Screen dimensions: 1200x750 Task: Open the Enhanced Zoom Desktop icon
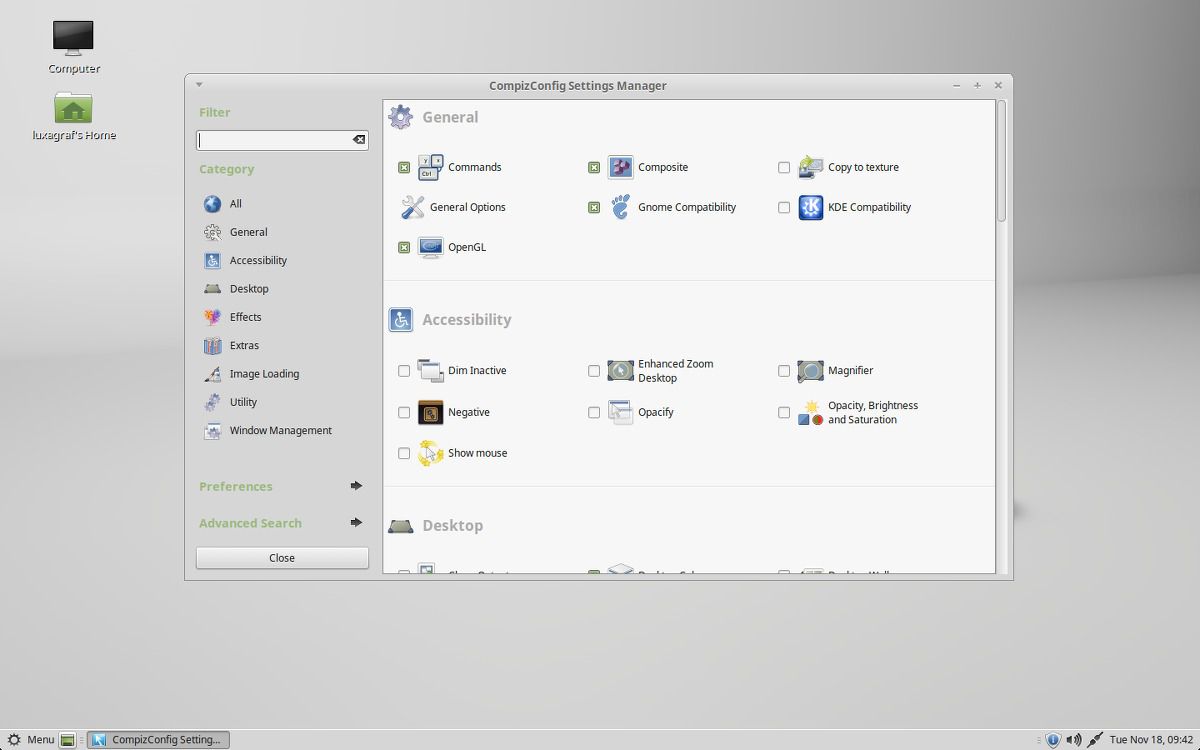coord(620,370)
